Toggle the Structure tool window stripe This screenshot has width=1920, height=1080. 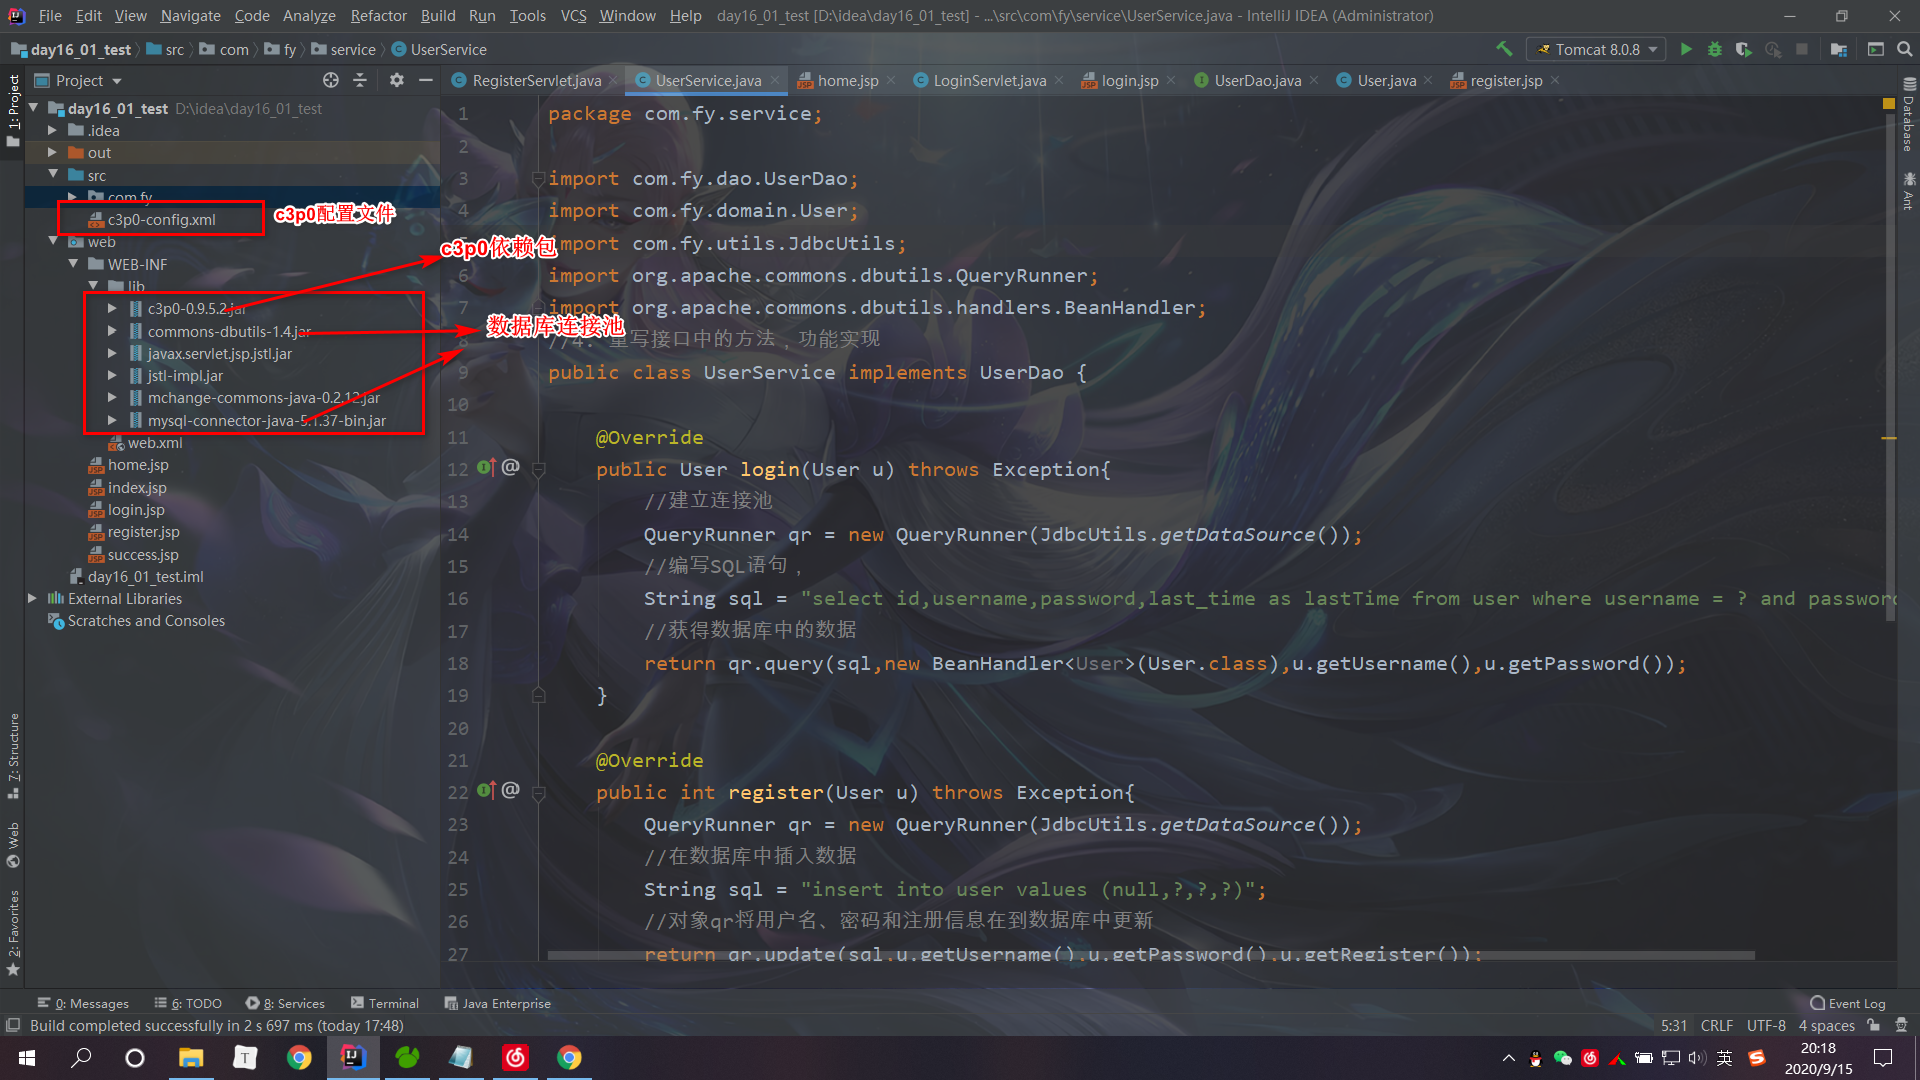[x=13, y=755]
